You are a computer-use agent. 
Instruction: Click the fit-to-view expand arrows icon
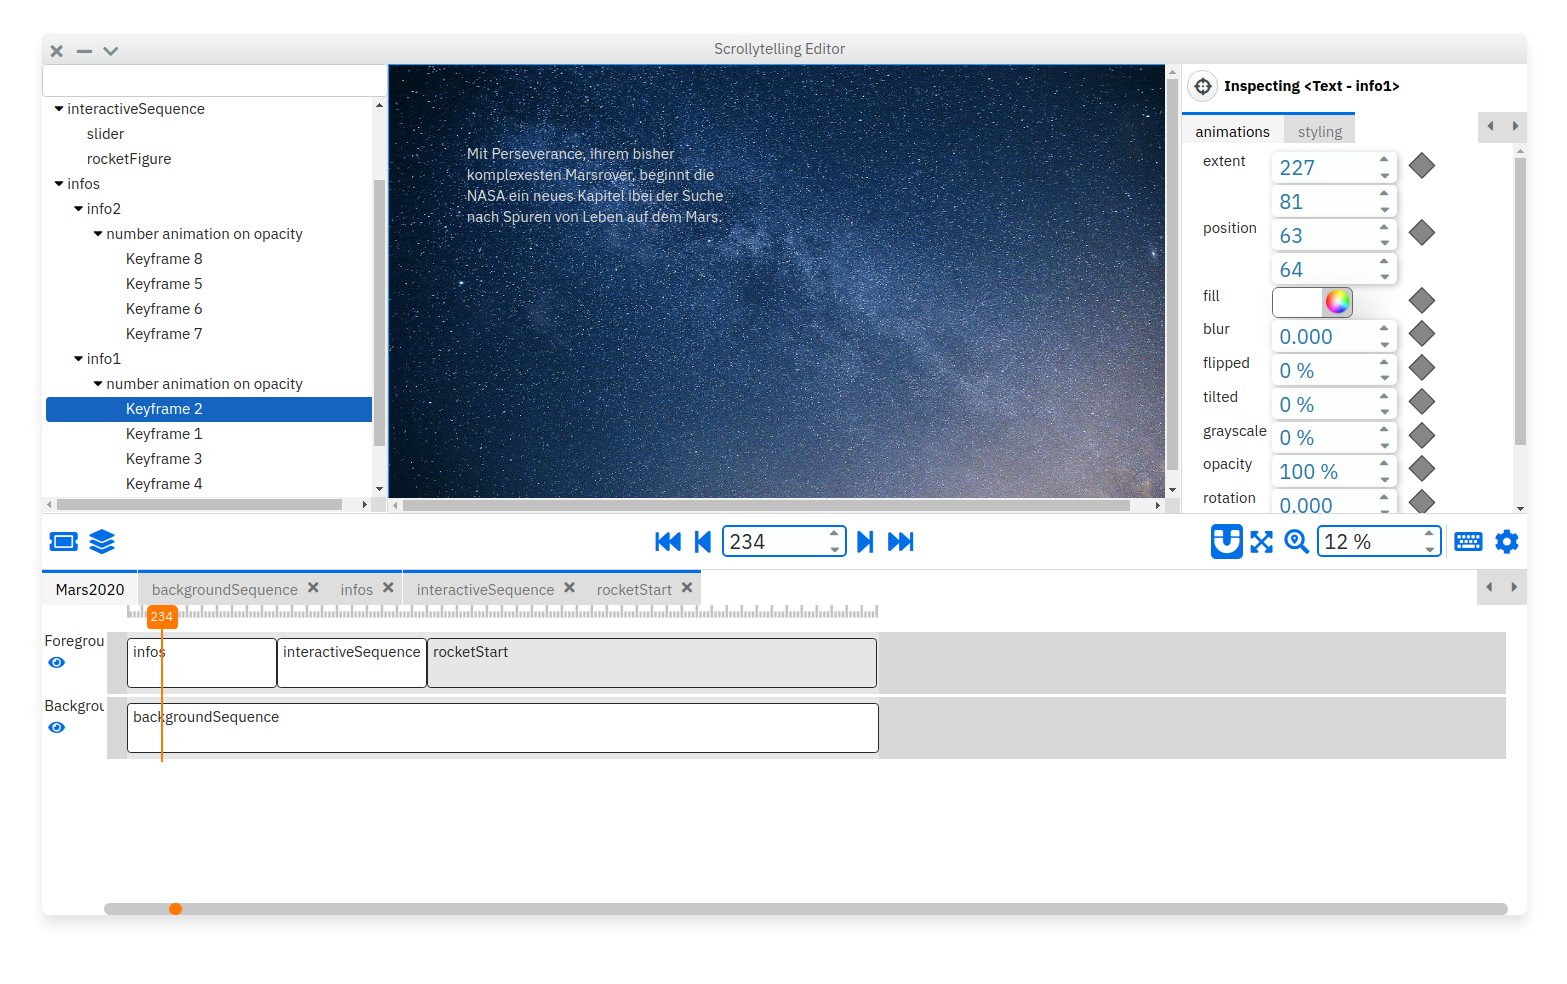click(1262, 542)
